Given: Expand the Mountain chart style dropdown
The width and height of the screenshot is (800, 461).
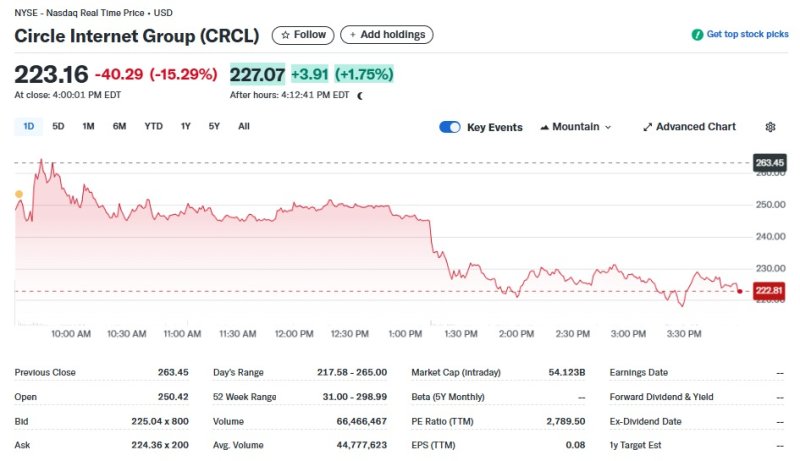Looking at the screenshot, I should (607, 128).
